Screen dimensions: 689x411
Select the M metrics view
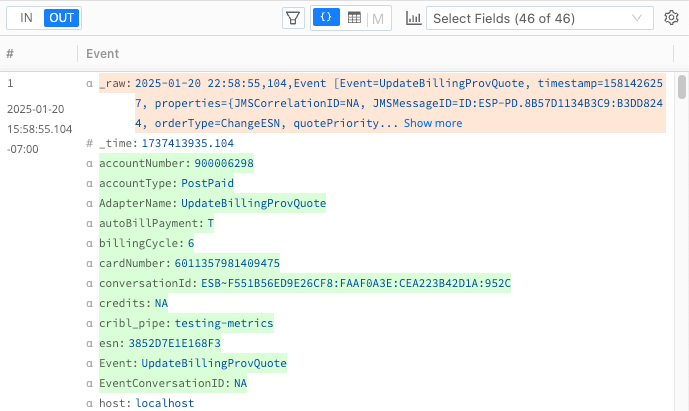(377, 19)
